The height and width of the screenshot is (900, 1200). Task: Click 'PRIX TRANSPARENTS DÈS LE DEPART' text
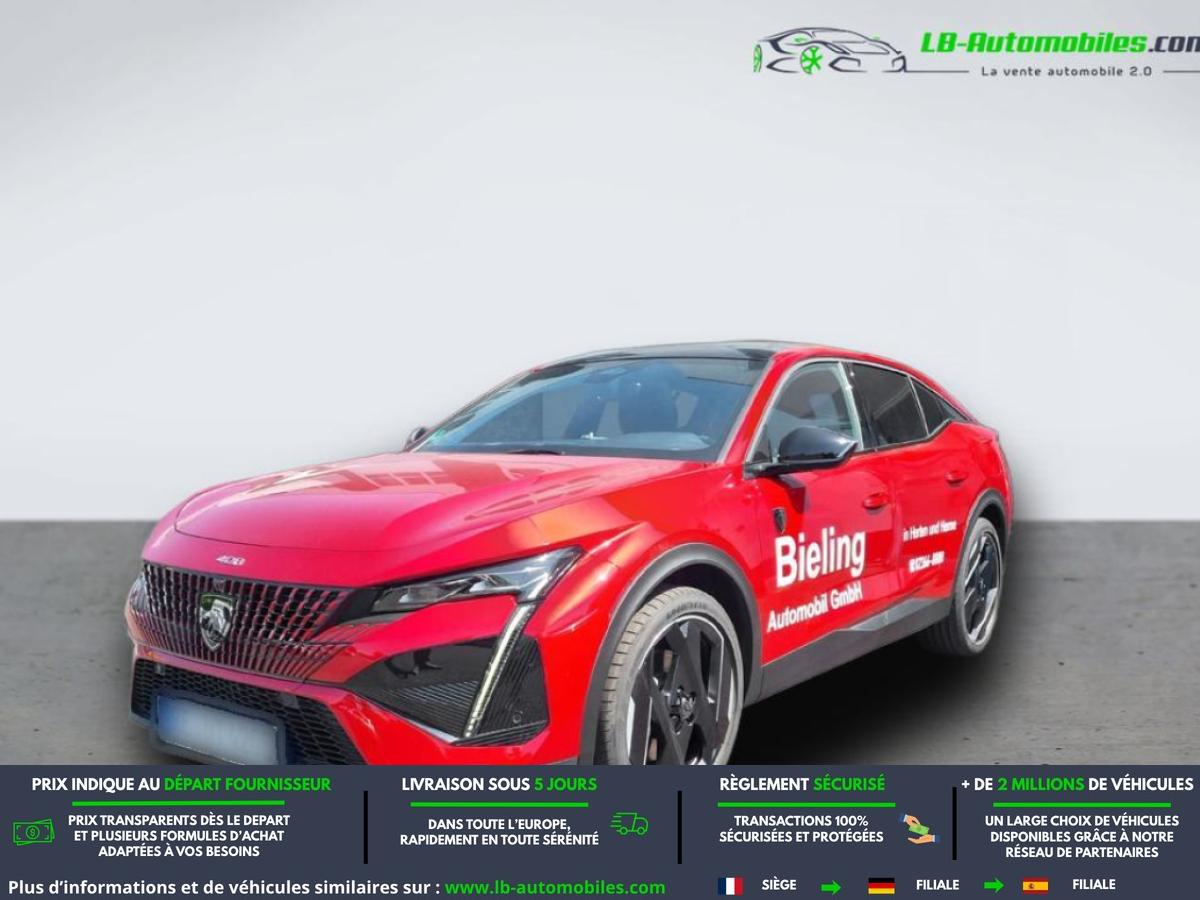(179, 820)
